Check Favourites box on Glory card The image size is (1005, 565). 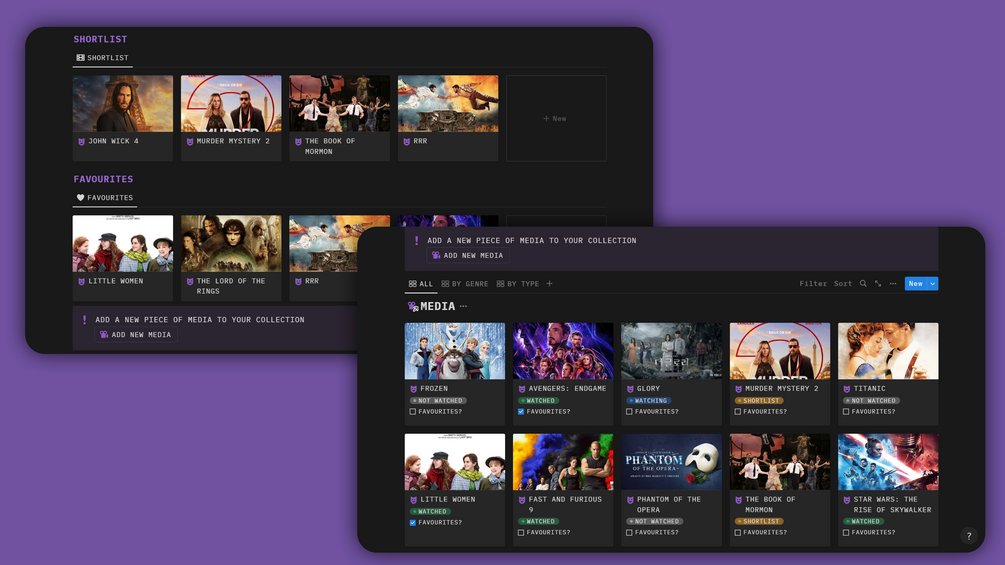629,412
